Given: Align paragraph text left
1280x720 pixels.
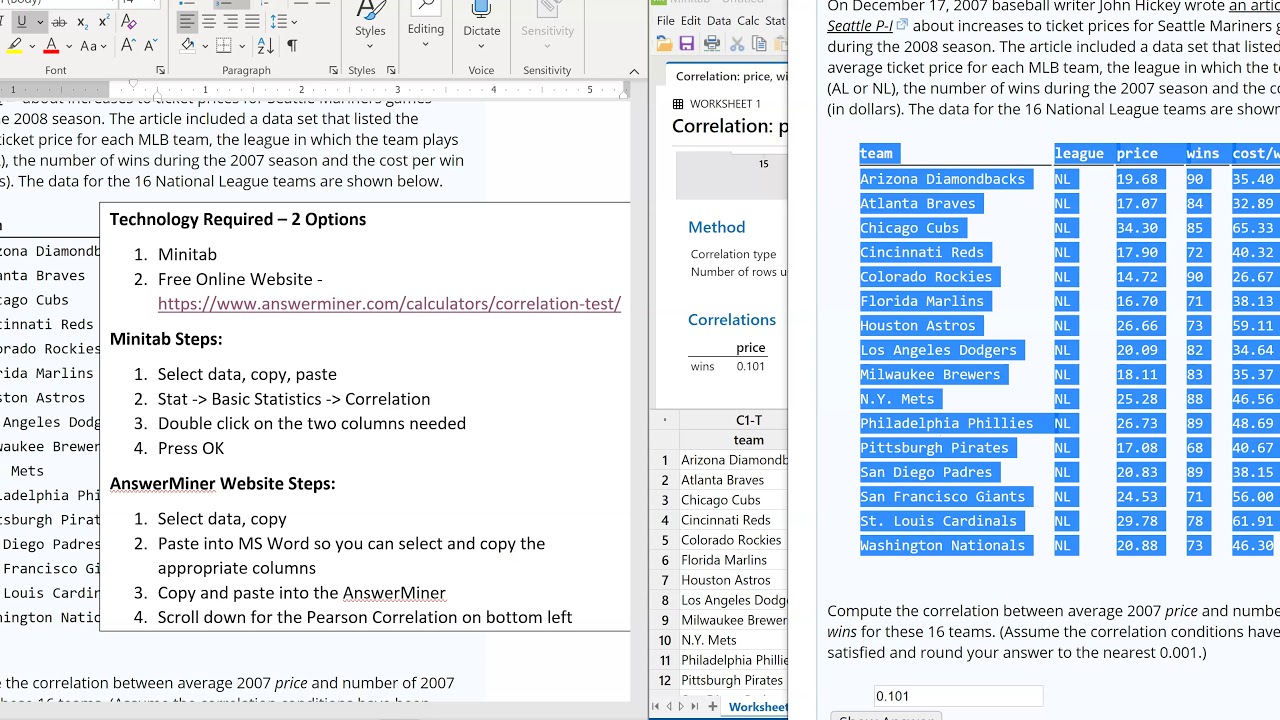Looking at the screenshot, I should 187,21.
